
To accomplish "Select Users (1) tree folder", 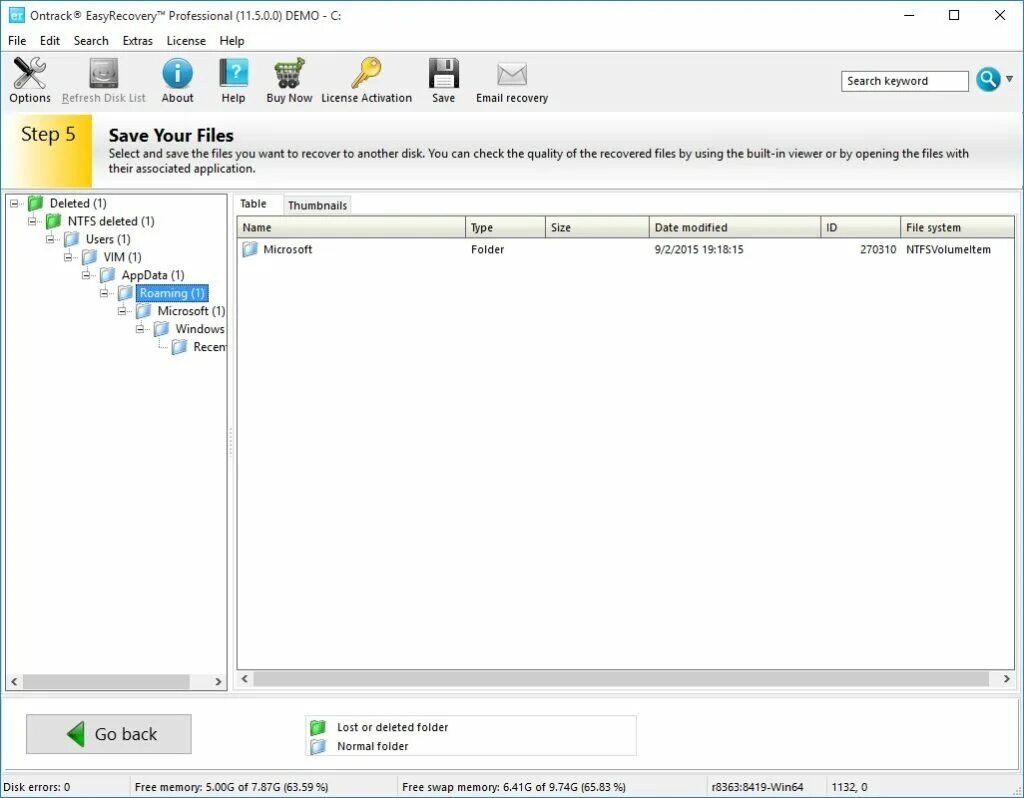I will pyautogui.click(x=108, y=239).
